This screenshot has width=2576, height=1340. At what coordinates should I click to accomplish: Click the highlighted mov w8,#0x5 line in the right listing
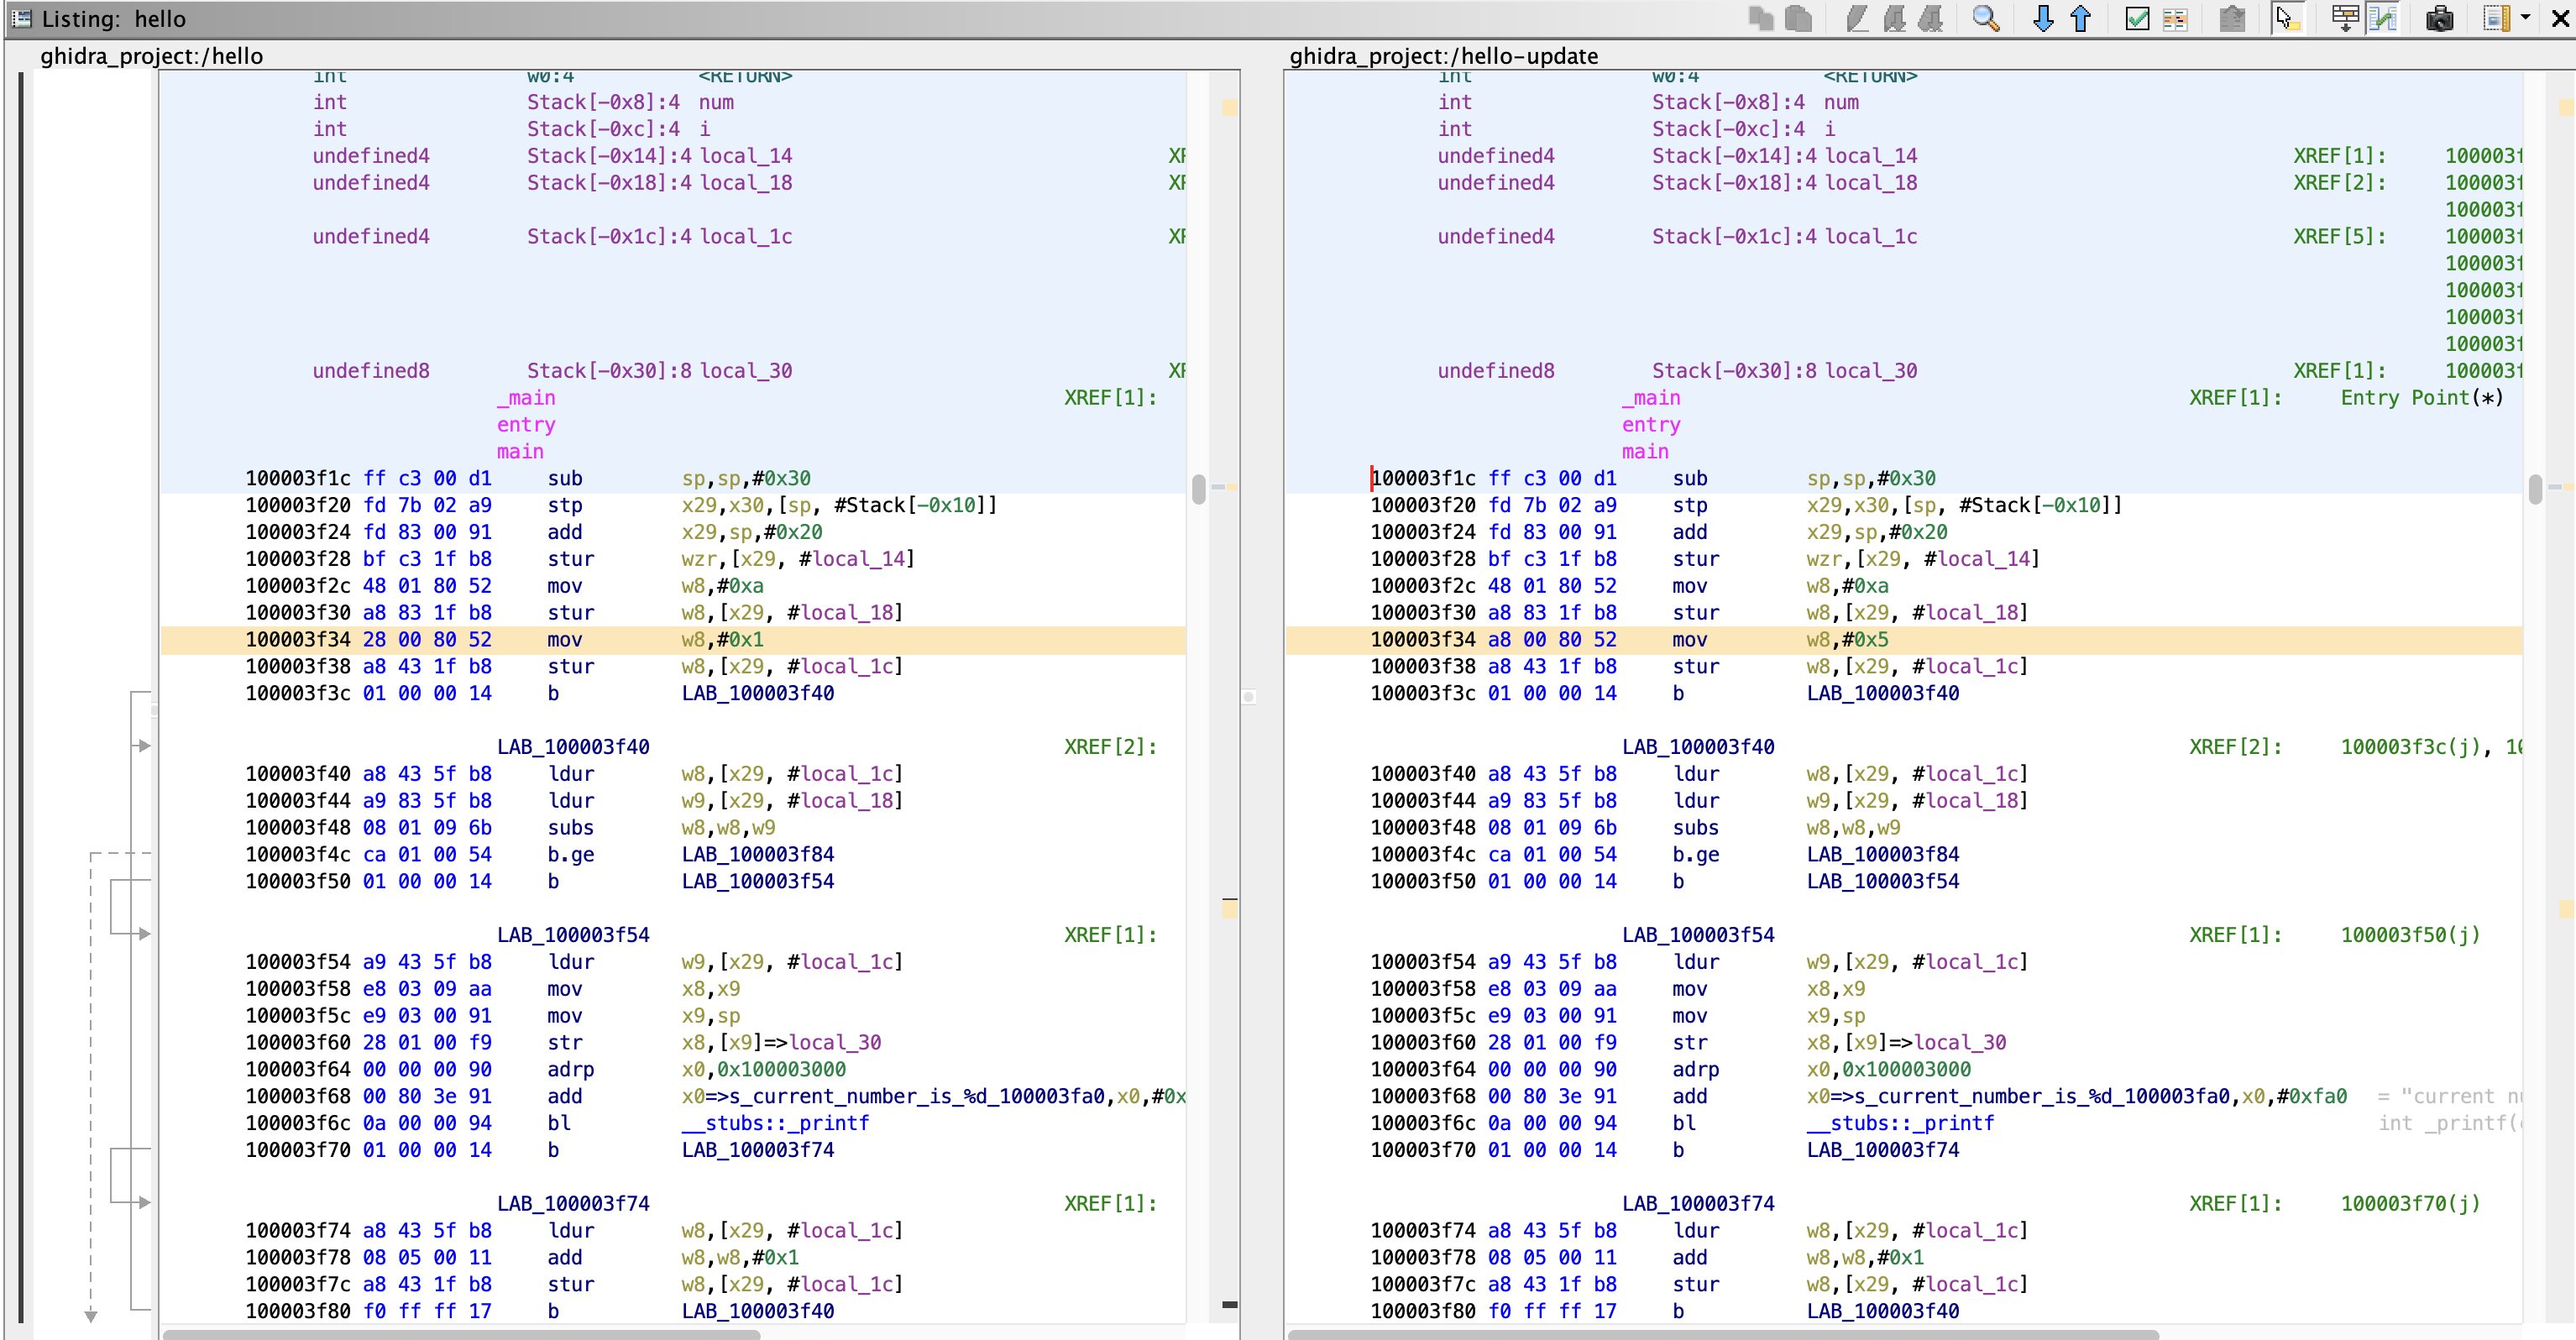[1904, 640]
